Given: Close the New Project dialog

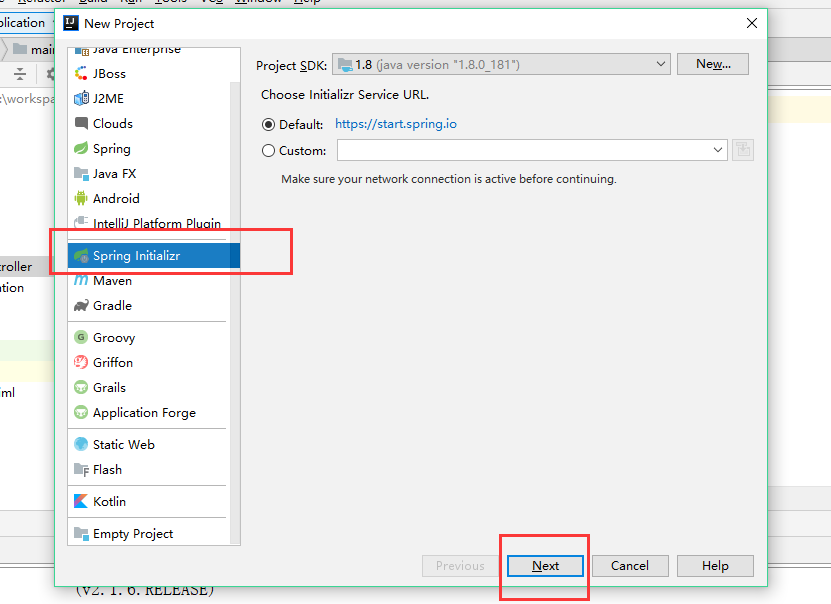Looking at the screenshot, I should [752, 23].
